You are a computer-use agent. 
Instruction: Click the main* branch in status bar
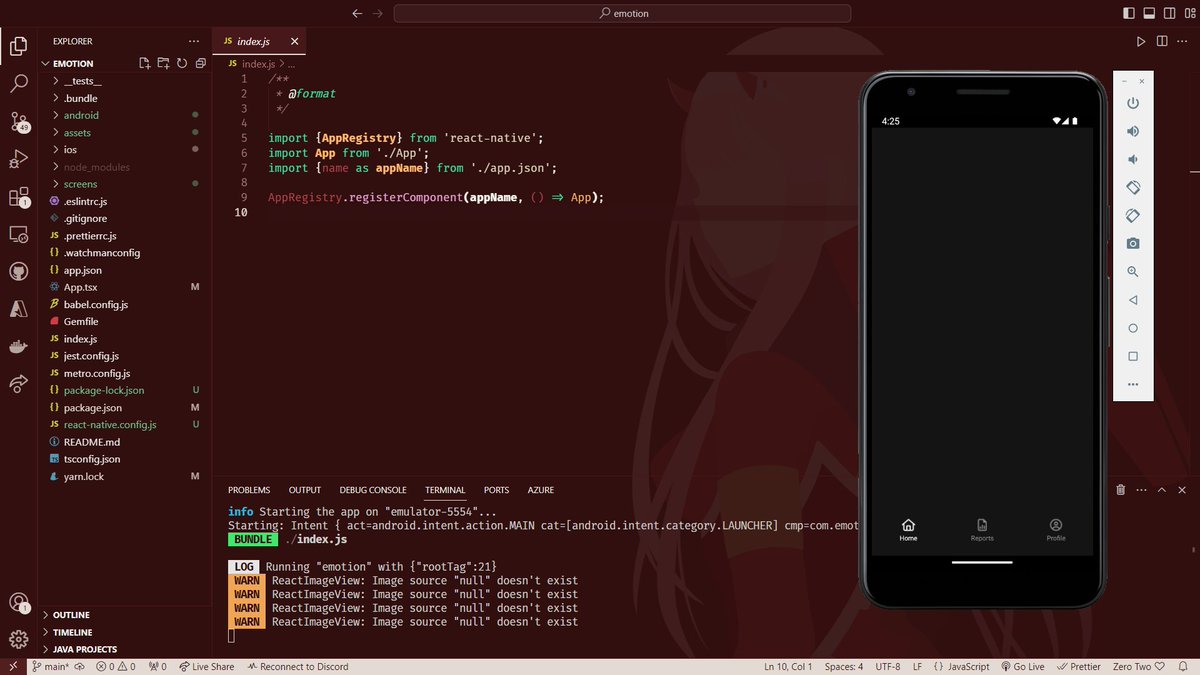click(50, 667)
